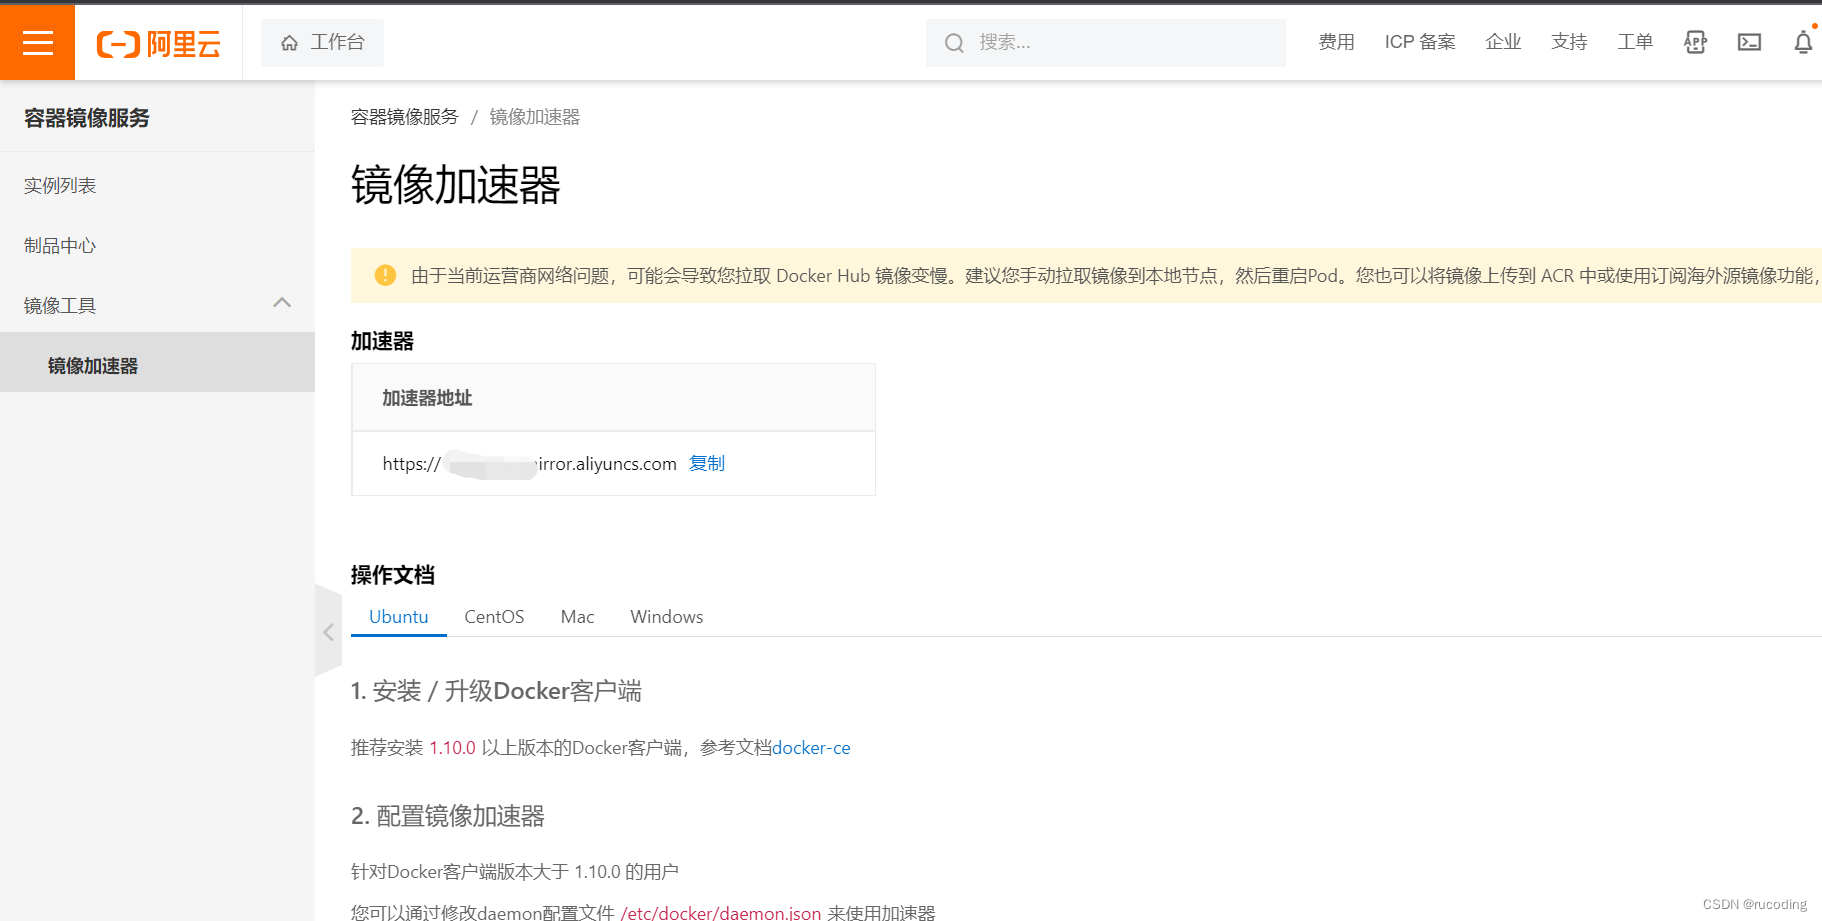Copy the accelerator address via 复制
The image size is (1822, 921).
(x=707, y=463)
